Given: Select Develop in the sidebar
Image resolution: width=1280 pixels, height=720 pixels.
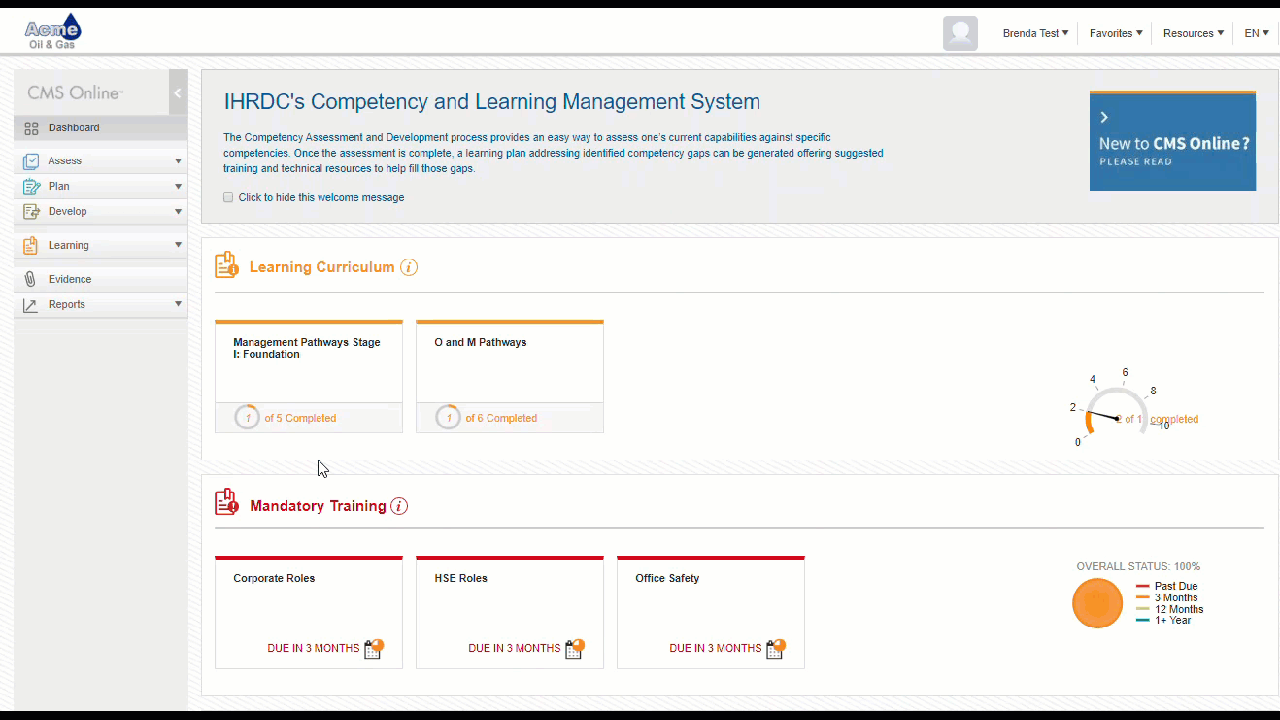Looking at the screenshot, I should (100, 211).
